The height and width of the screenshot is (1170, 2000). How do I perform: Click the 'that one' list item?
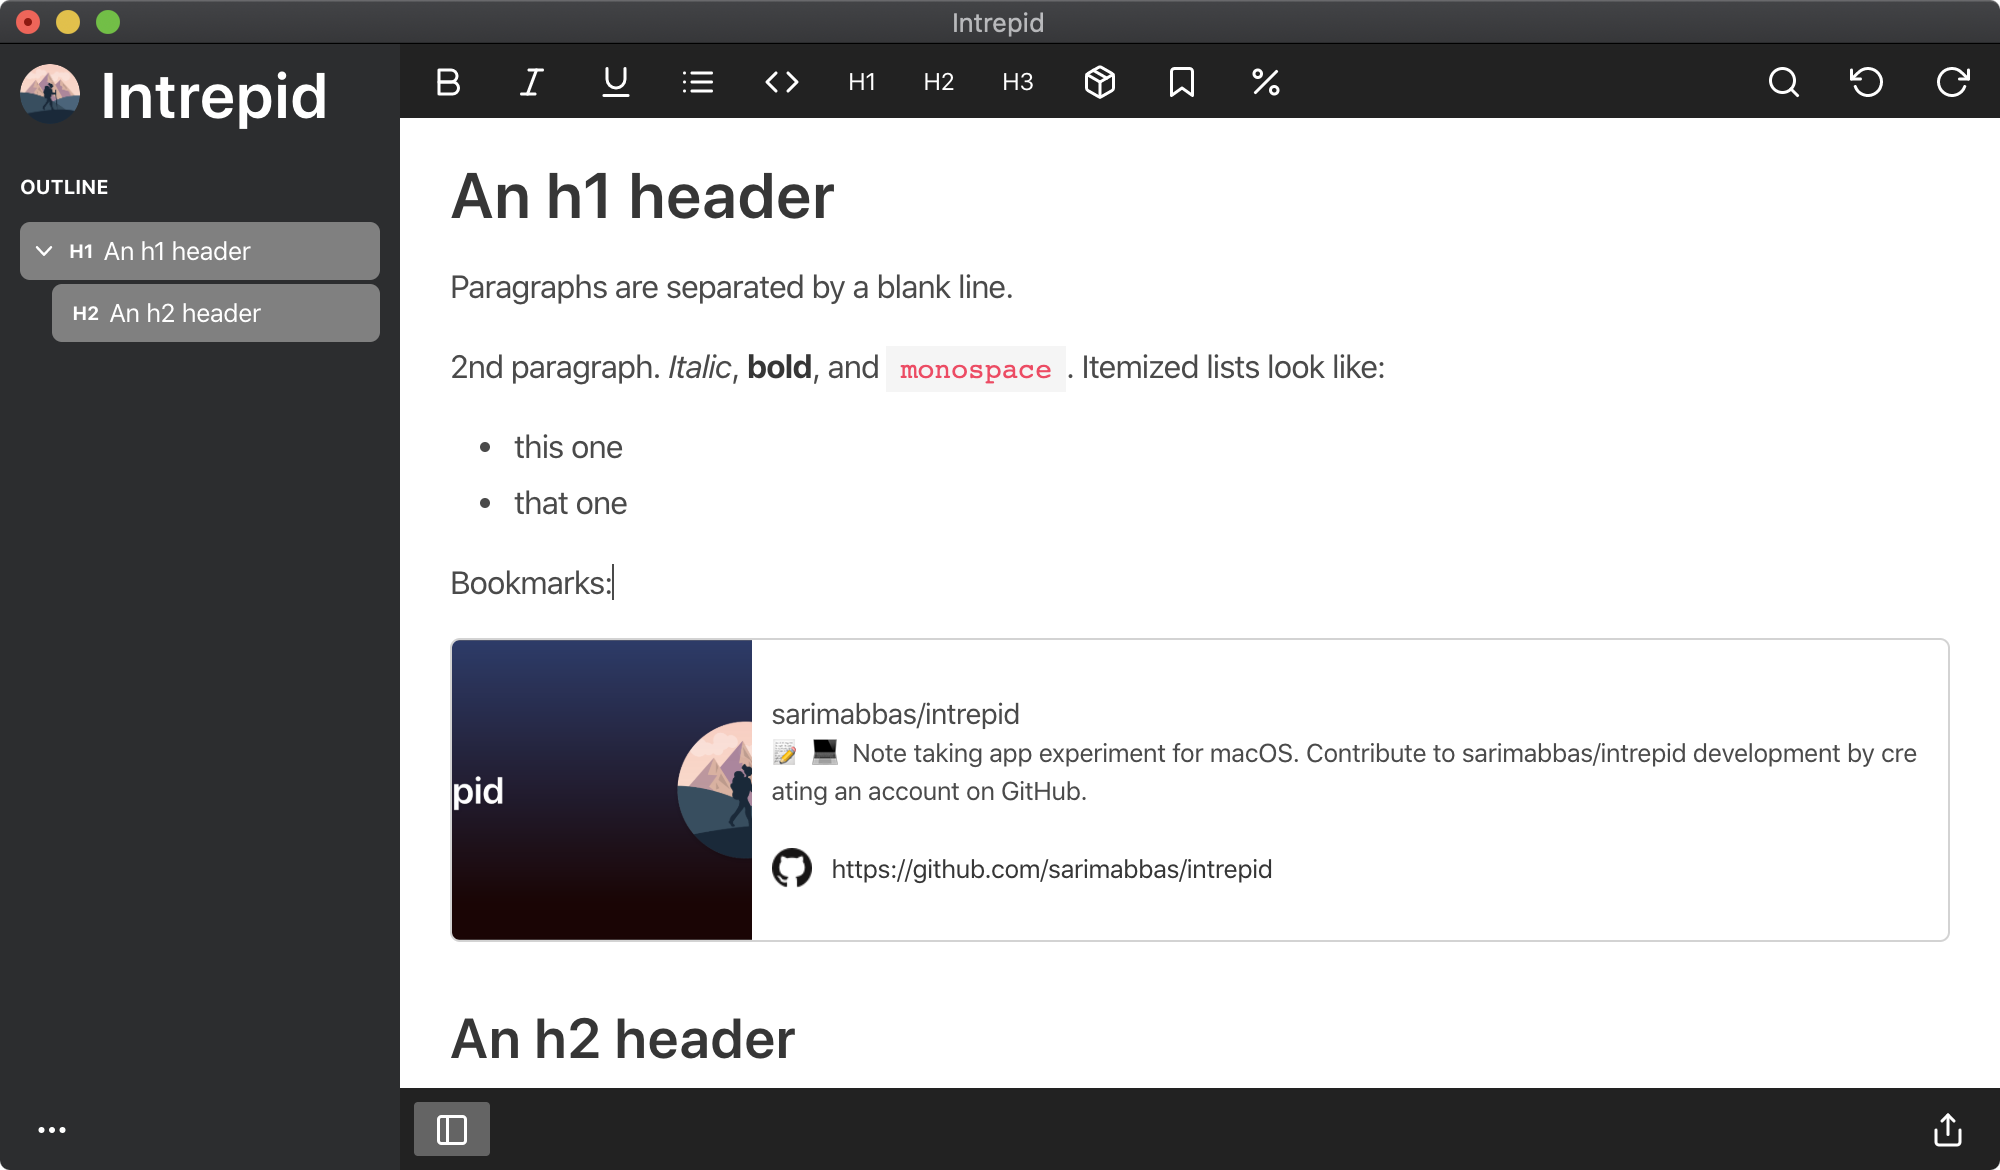click(570, 503)
